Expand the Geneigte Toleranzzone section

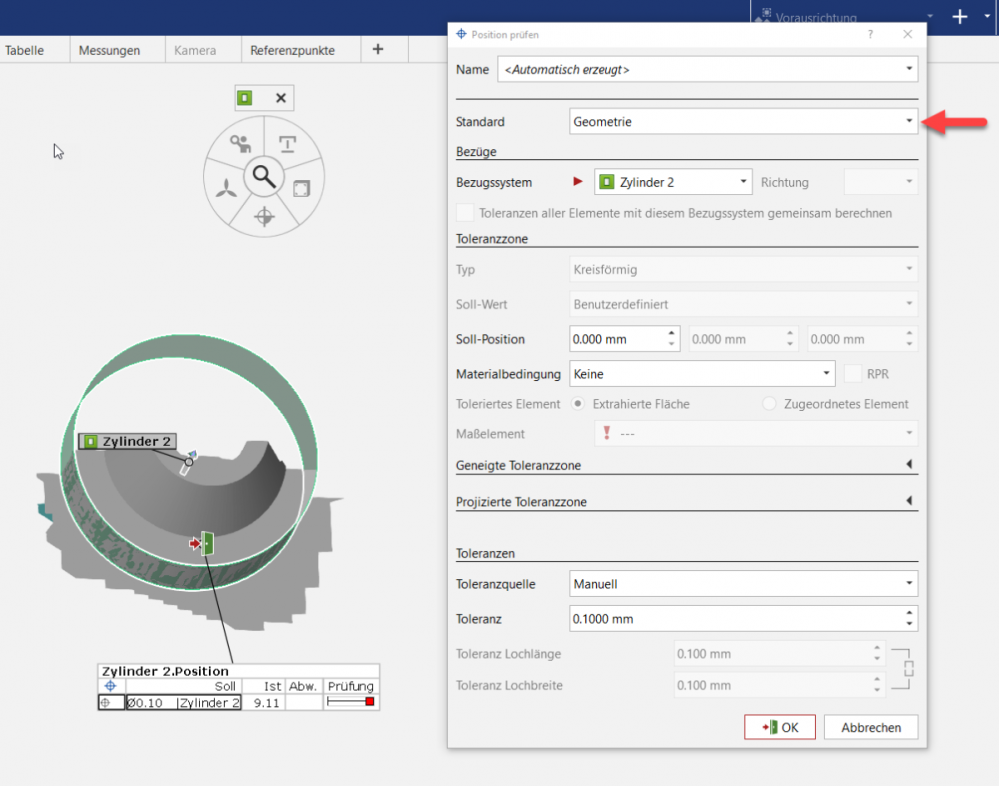(909, 465)
